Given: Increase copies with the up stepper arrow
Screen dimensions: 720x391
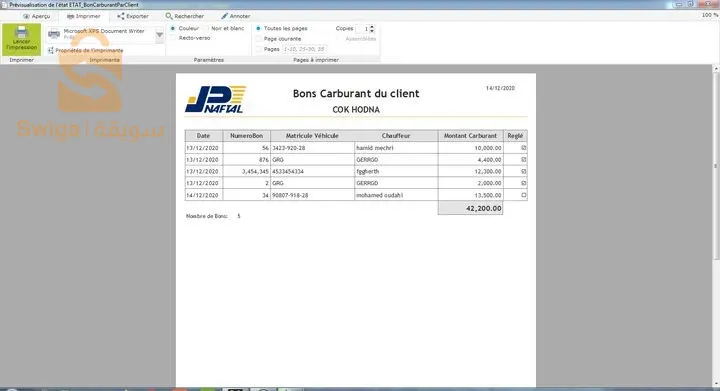Looking at the screenshot, I should [x=372, y=27].
